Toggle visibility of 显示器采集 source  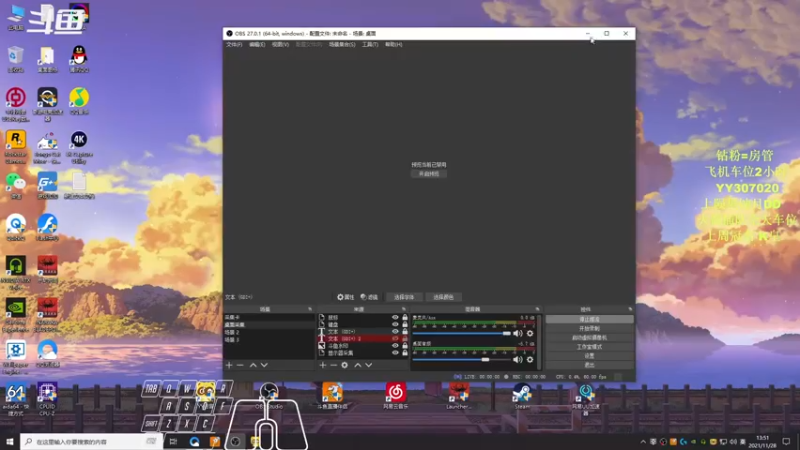pyautogui.click(x=395, y=353)
